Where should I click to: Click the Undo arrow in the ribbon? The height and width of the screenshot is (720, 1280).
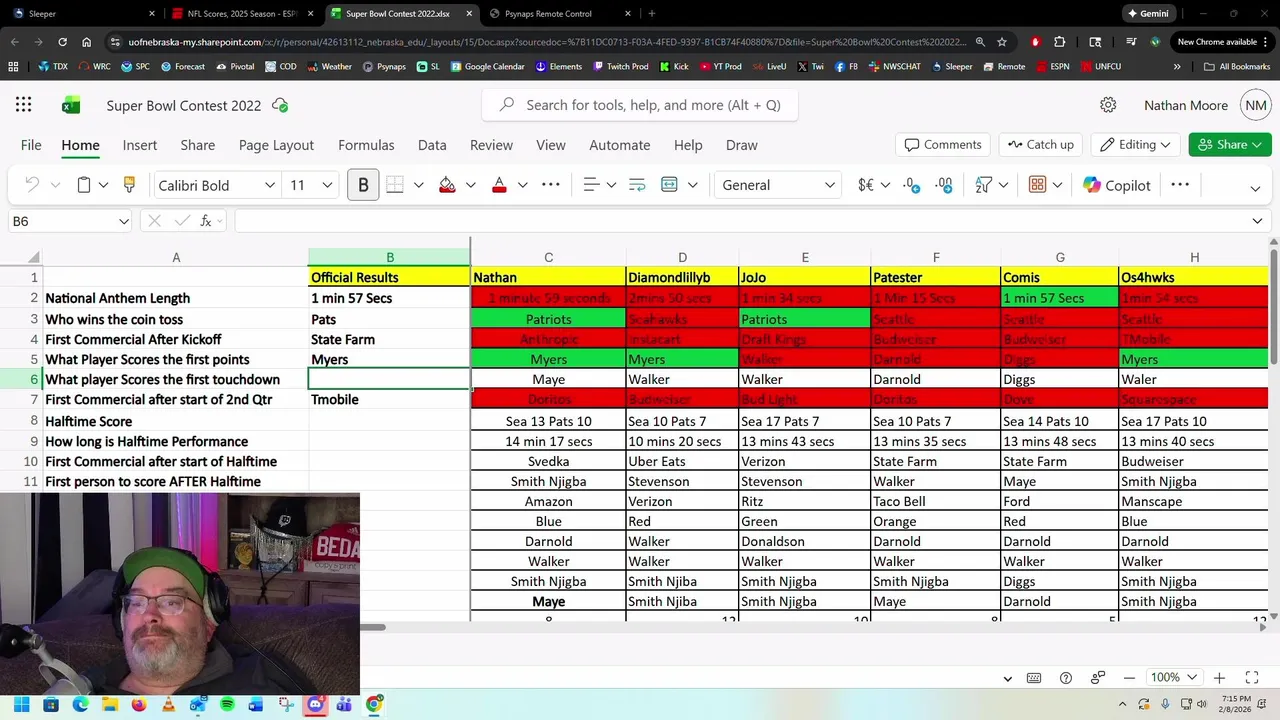pyautogui.click(x=32, y=185)
